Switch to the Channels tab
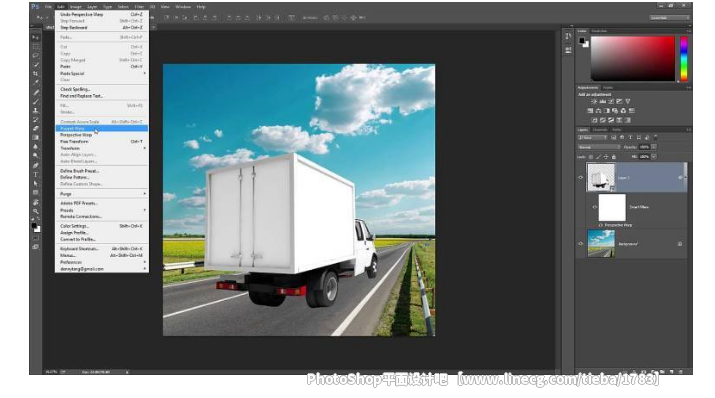Image resolution: width=715 pixels, height=398 pixels. pos(600,130)
